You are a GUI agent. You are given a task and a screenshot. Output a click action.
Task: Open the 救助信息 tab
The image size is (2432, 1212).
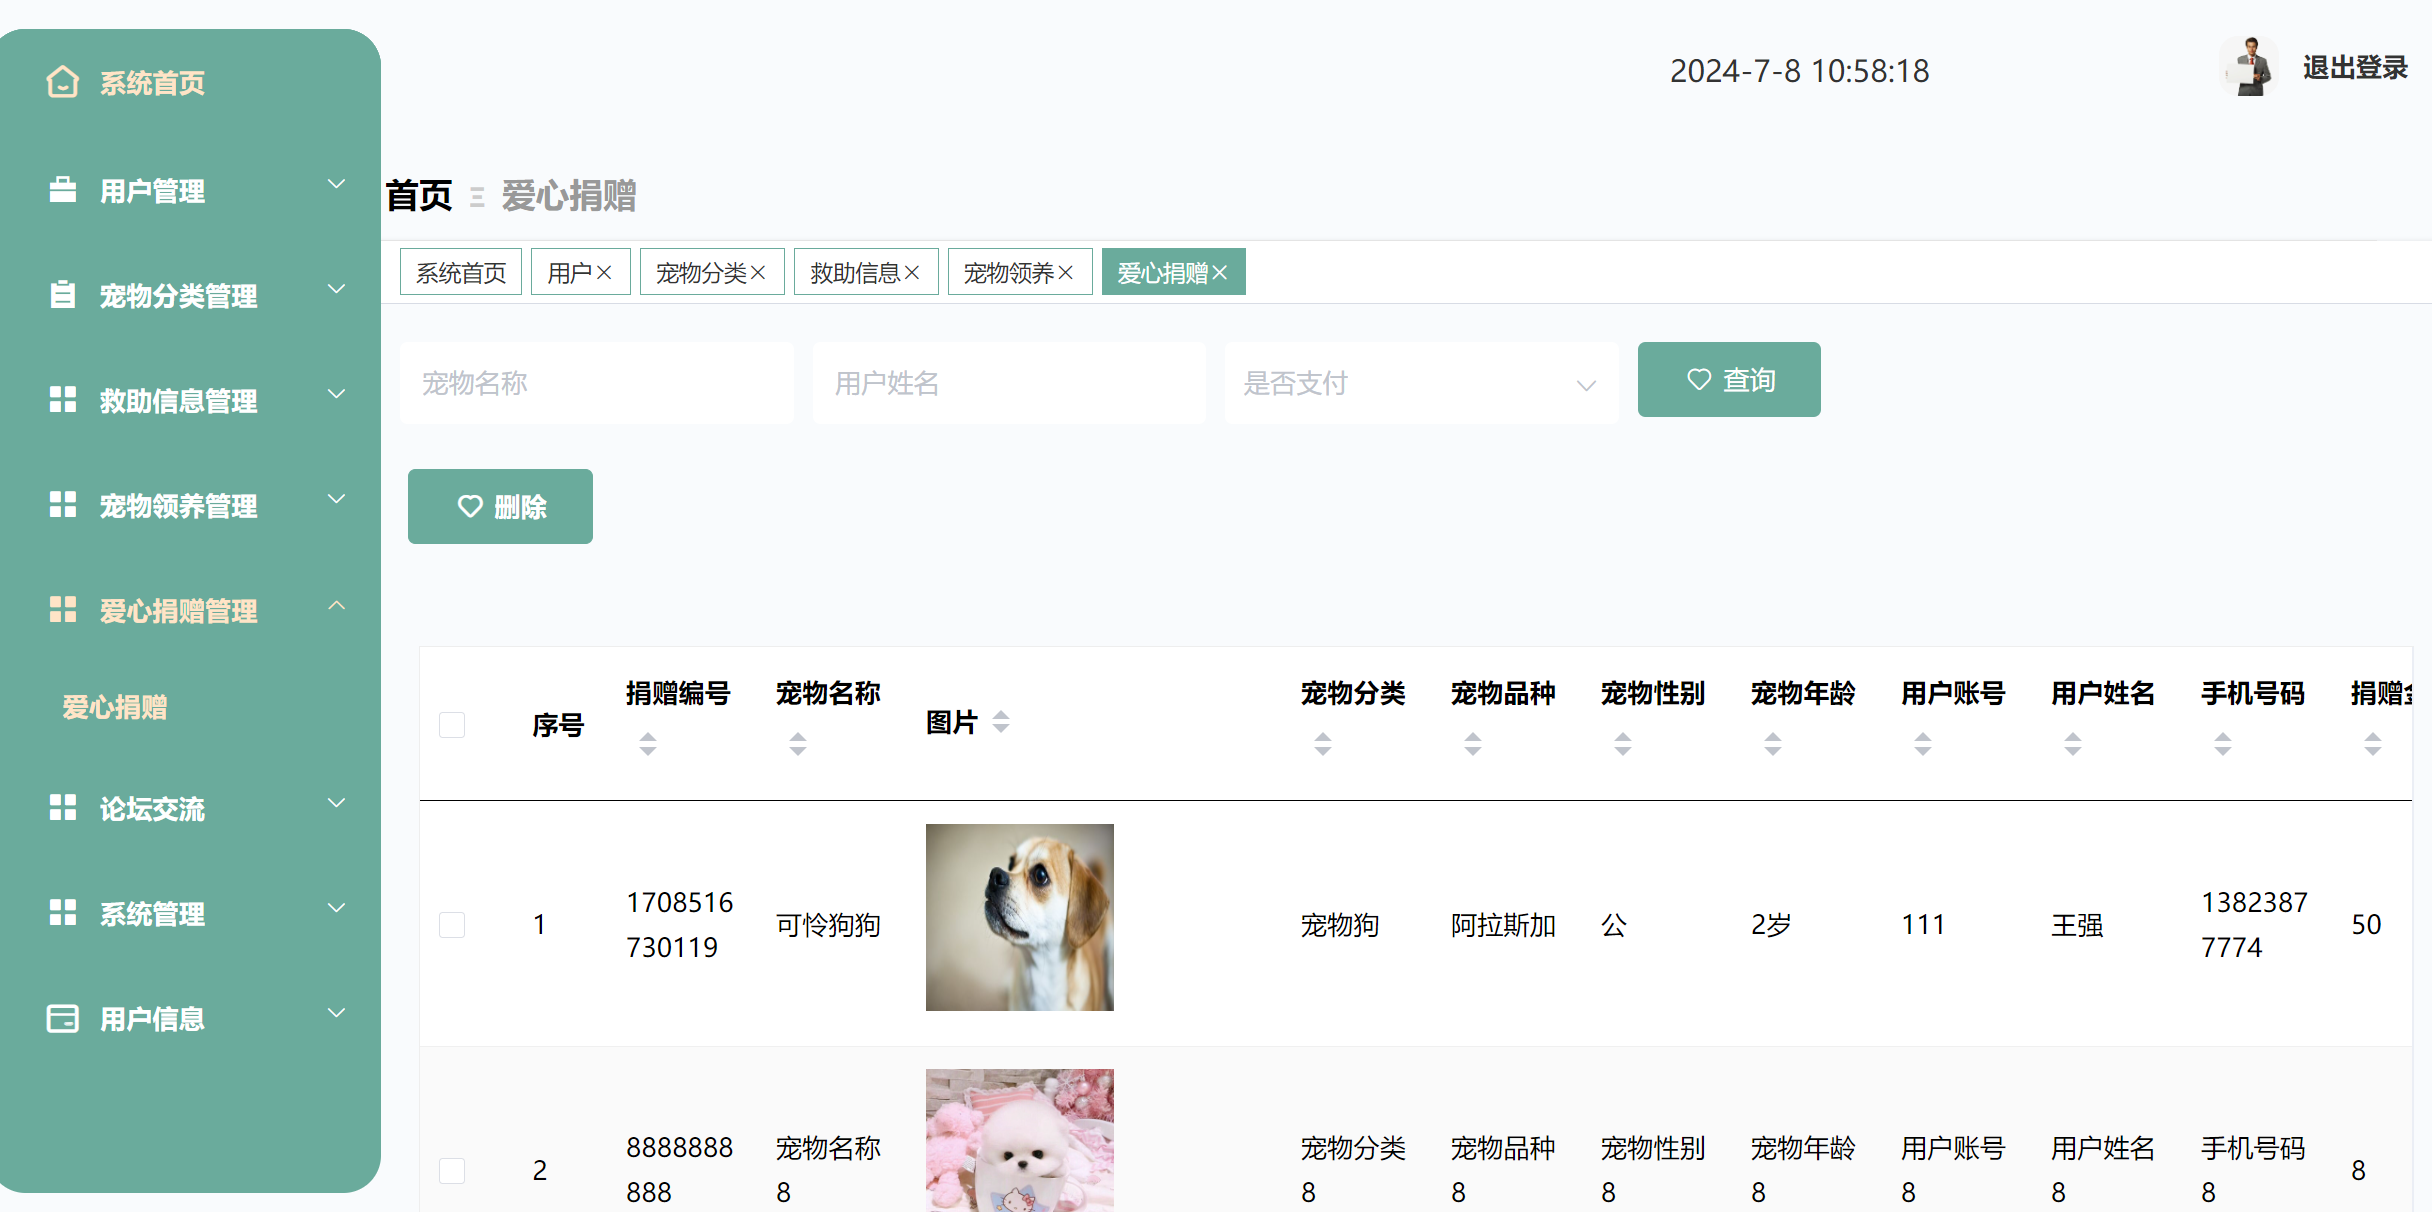point(866,271)
